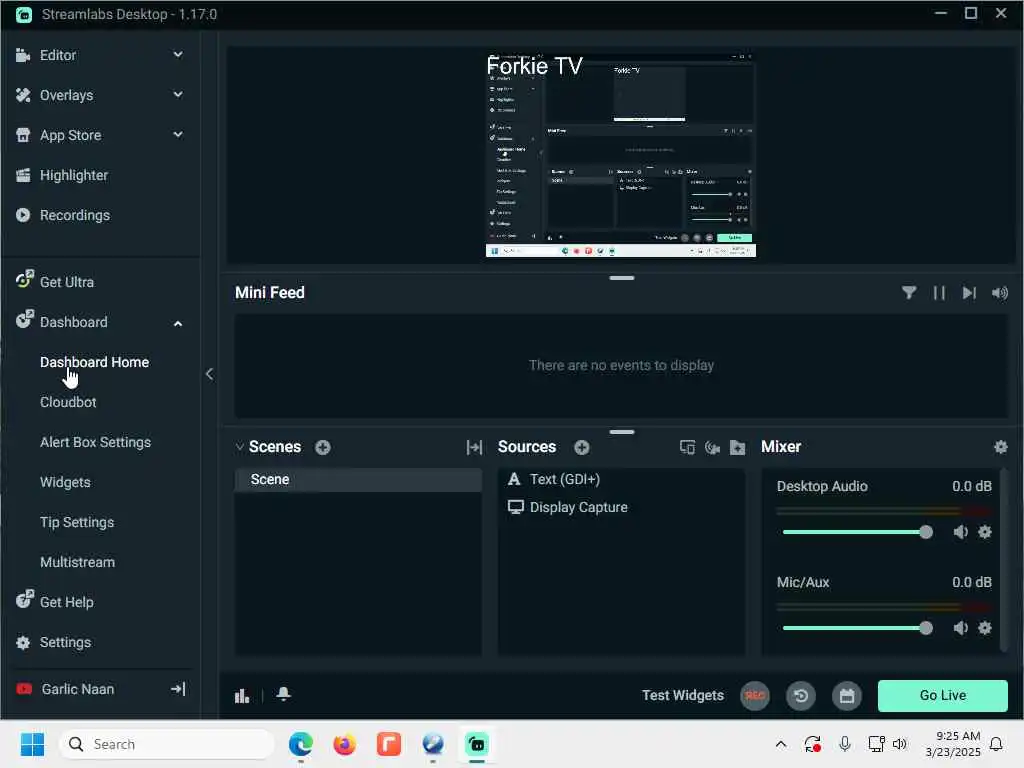1024x768 pixels.
Task: Add a source folder
Action: [737, 447]
